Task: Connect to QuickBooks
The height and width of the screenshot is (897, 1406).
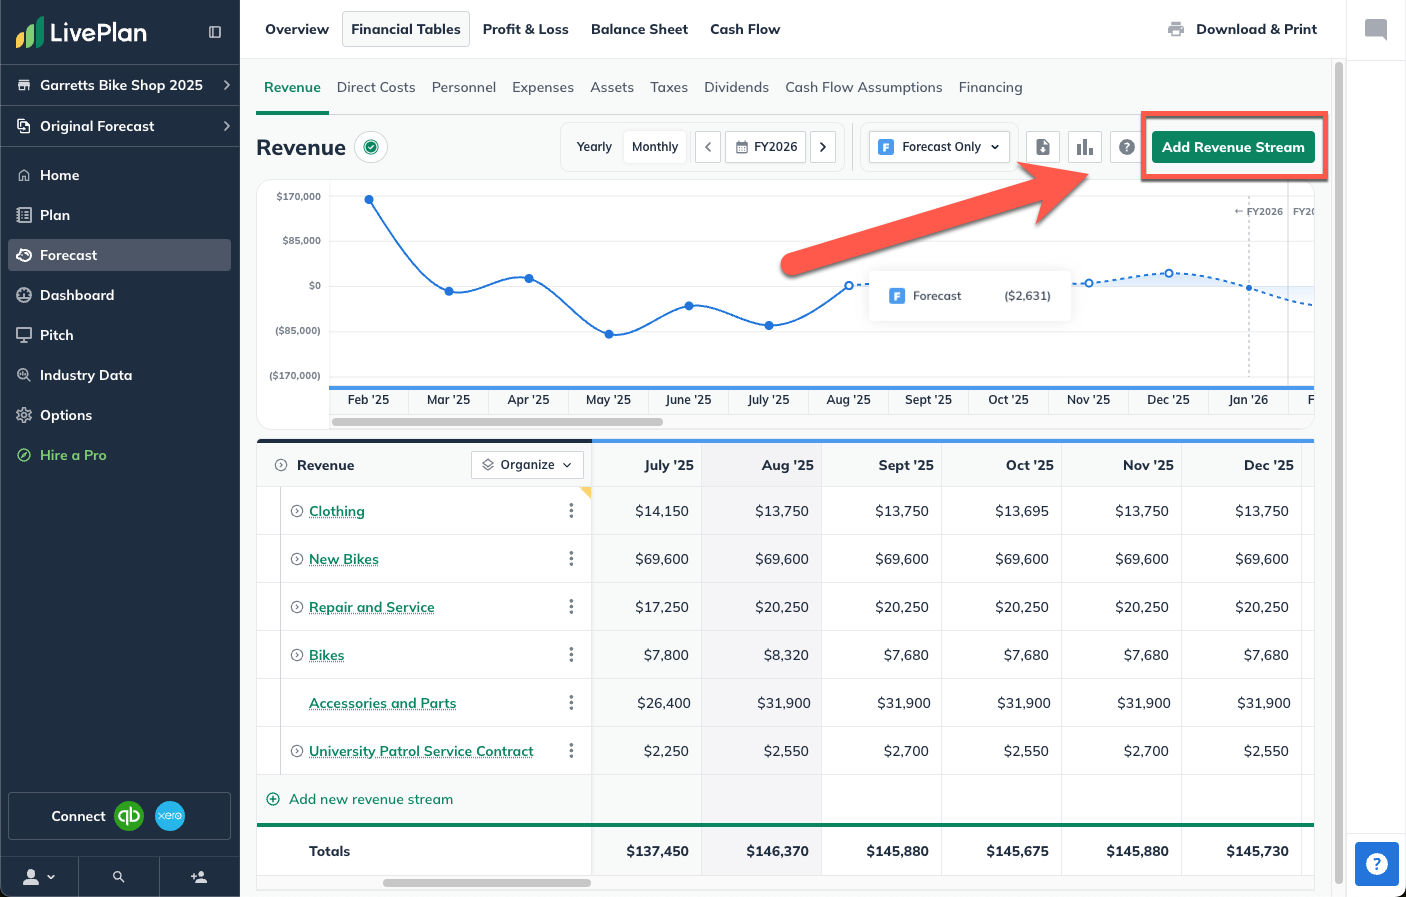Action: pyautogui.click(x=129, y=816)
